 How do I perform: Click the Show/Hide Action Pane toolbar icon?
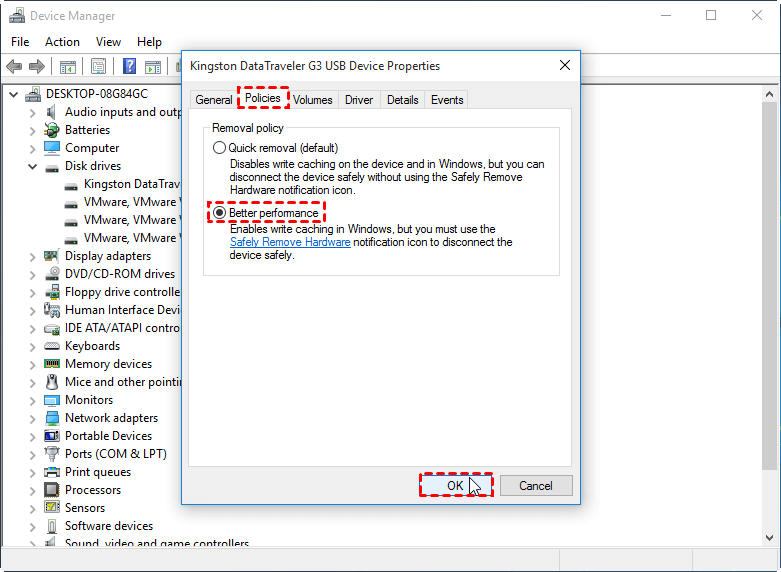point(153,66)
